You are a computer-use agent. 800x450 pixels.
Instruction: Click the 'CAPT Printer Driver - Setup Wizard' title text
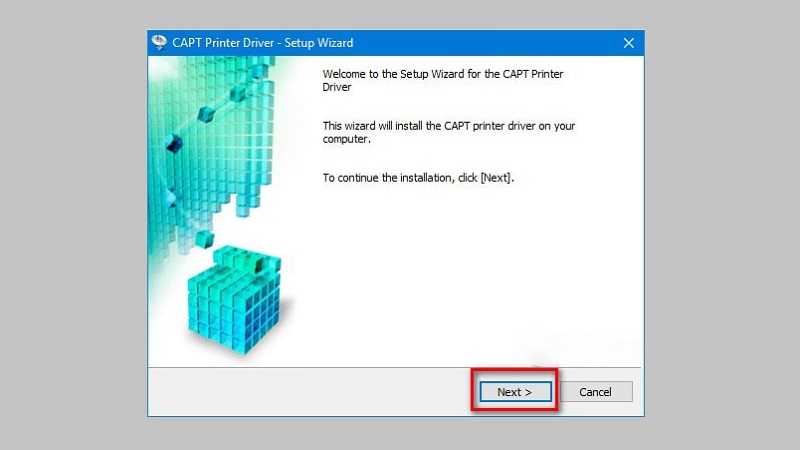pyautogui.click(x=262, y=43)
